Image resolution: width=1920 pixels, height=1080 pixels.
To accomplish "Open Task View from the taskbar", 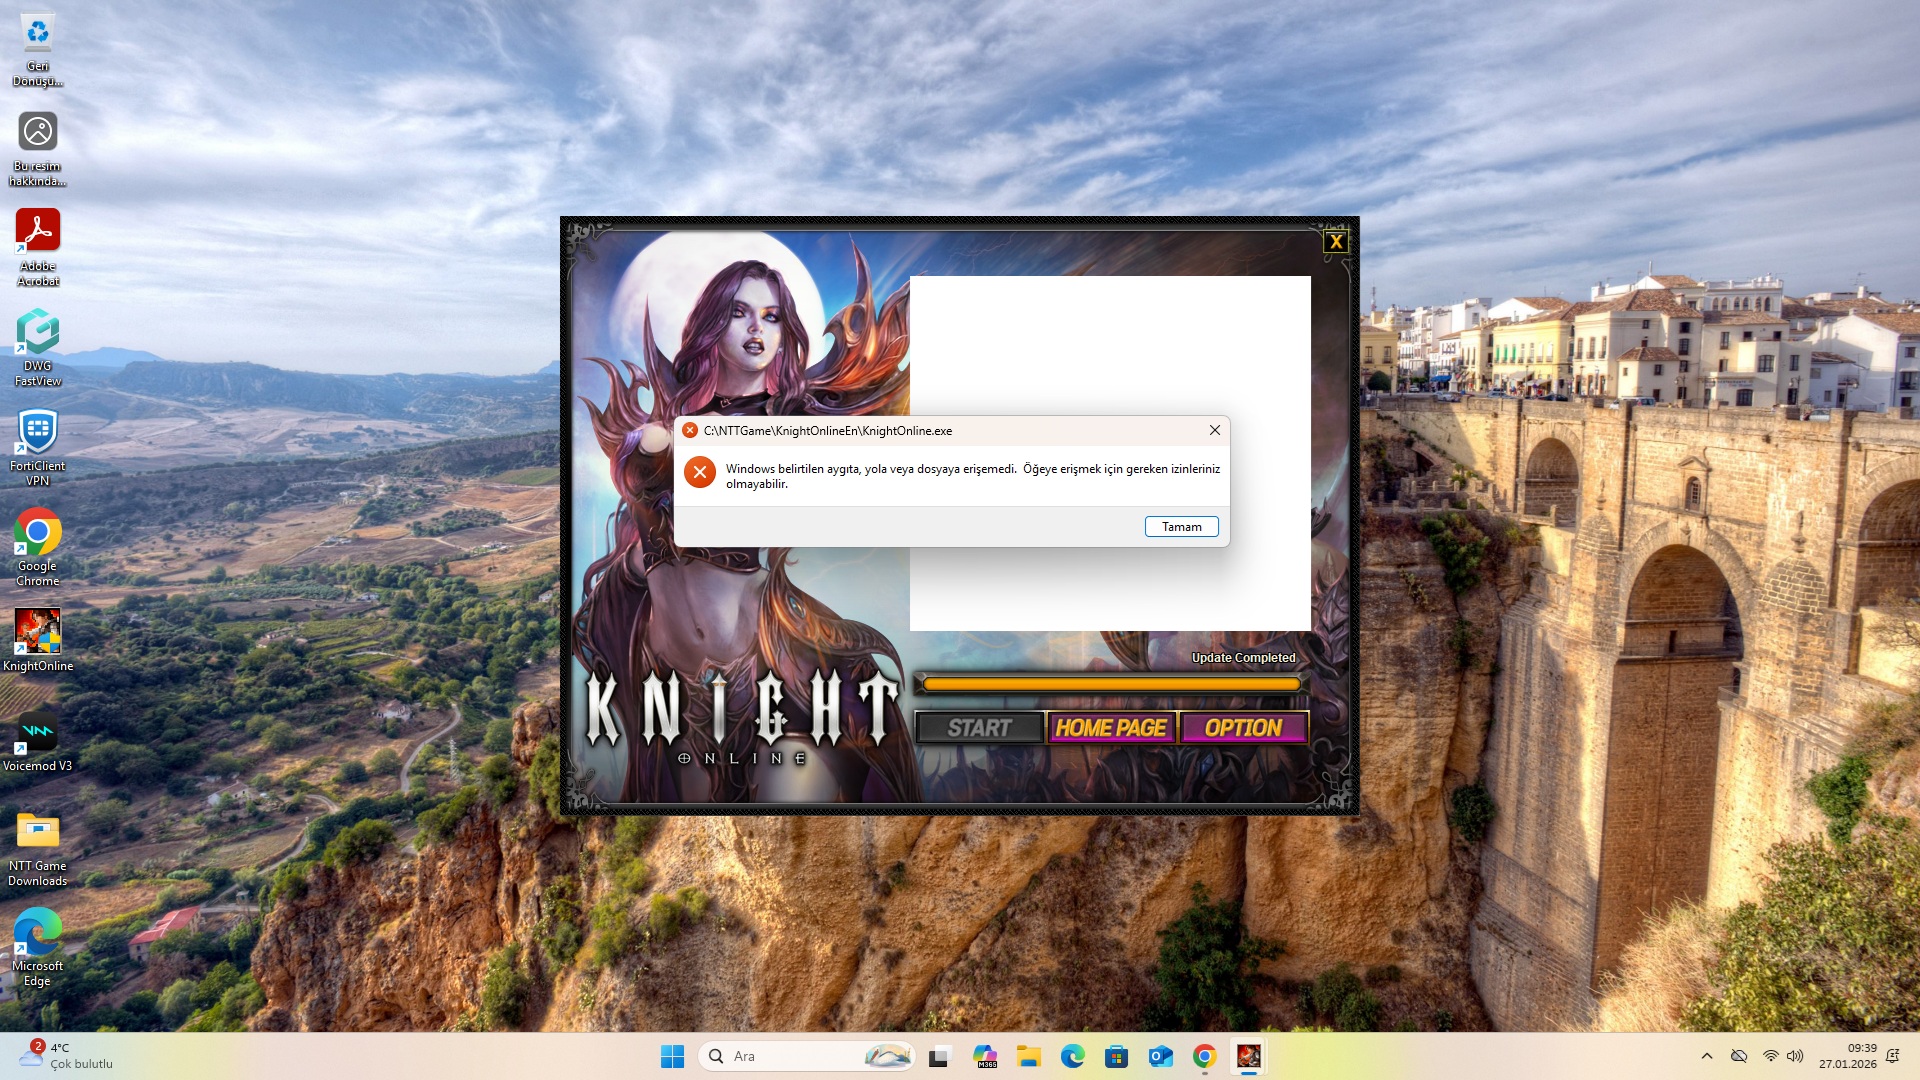I will click(x=939, y=1056).
